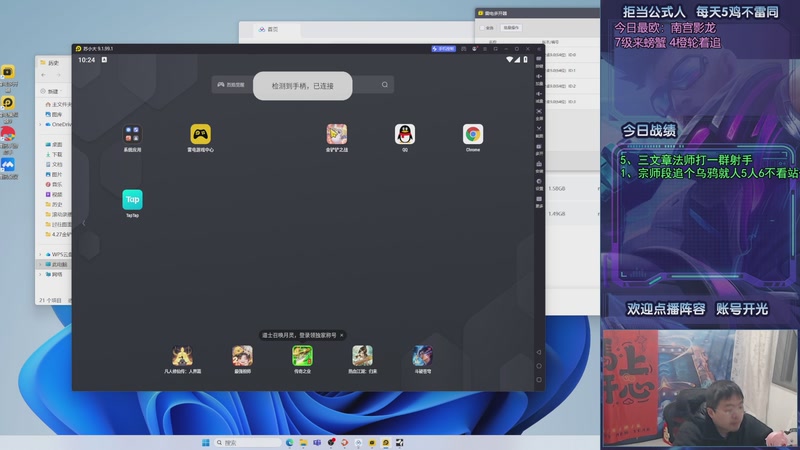Select 音乐 in Explorer sidebar

[x=54, y=184]
